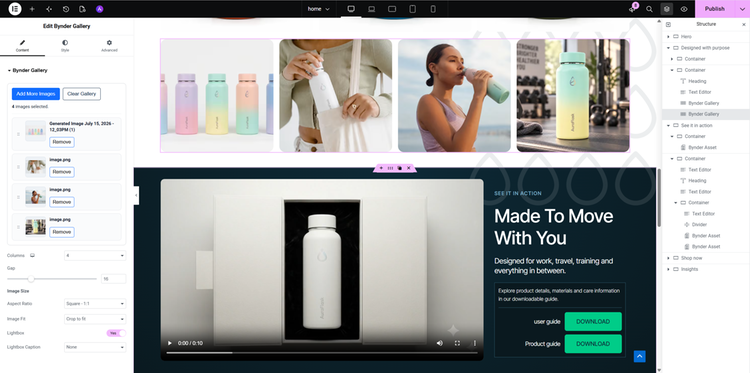This screenshot has width=750, height=373.
Task: Collapse the editor panel side arrow
Action: click(136, 196)
